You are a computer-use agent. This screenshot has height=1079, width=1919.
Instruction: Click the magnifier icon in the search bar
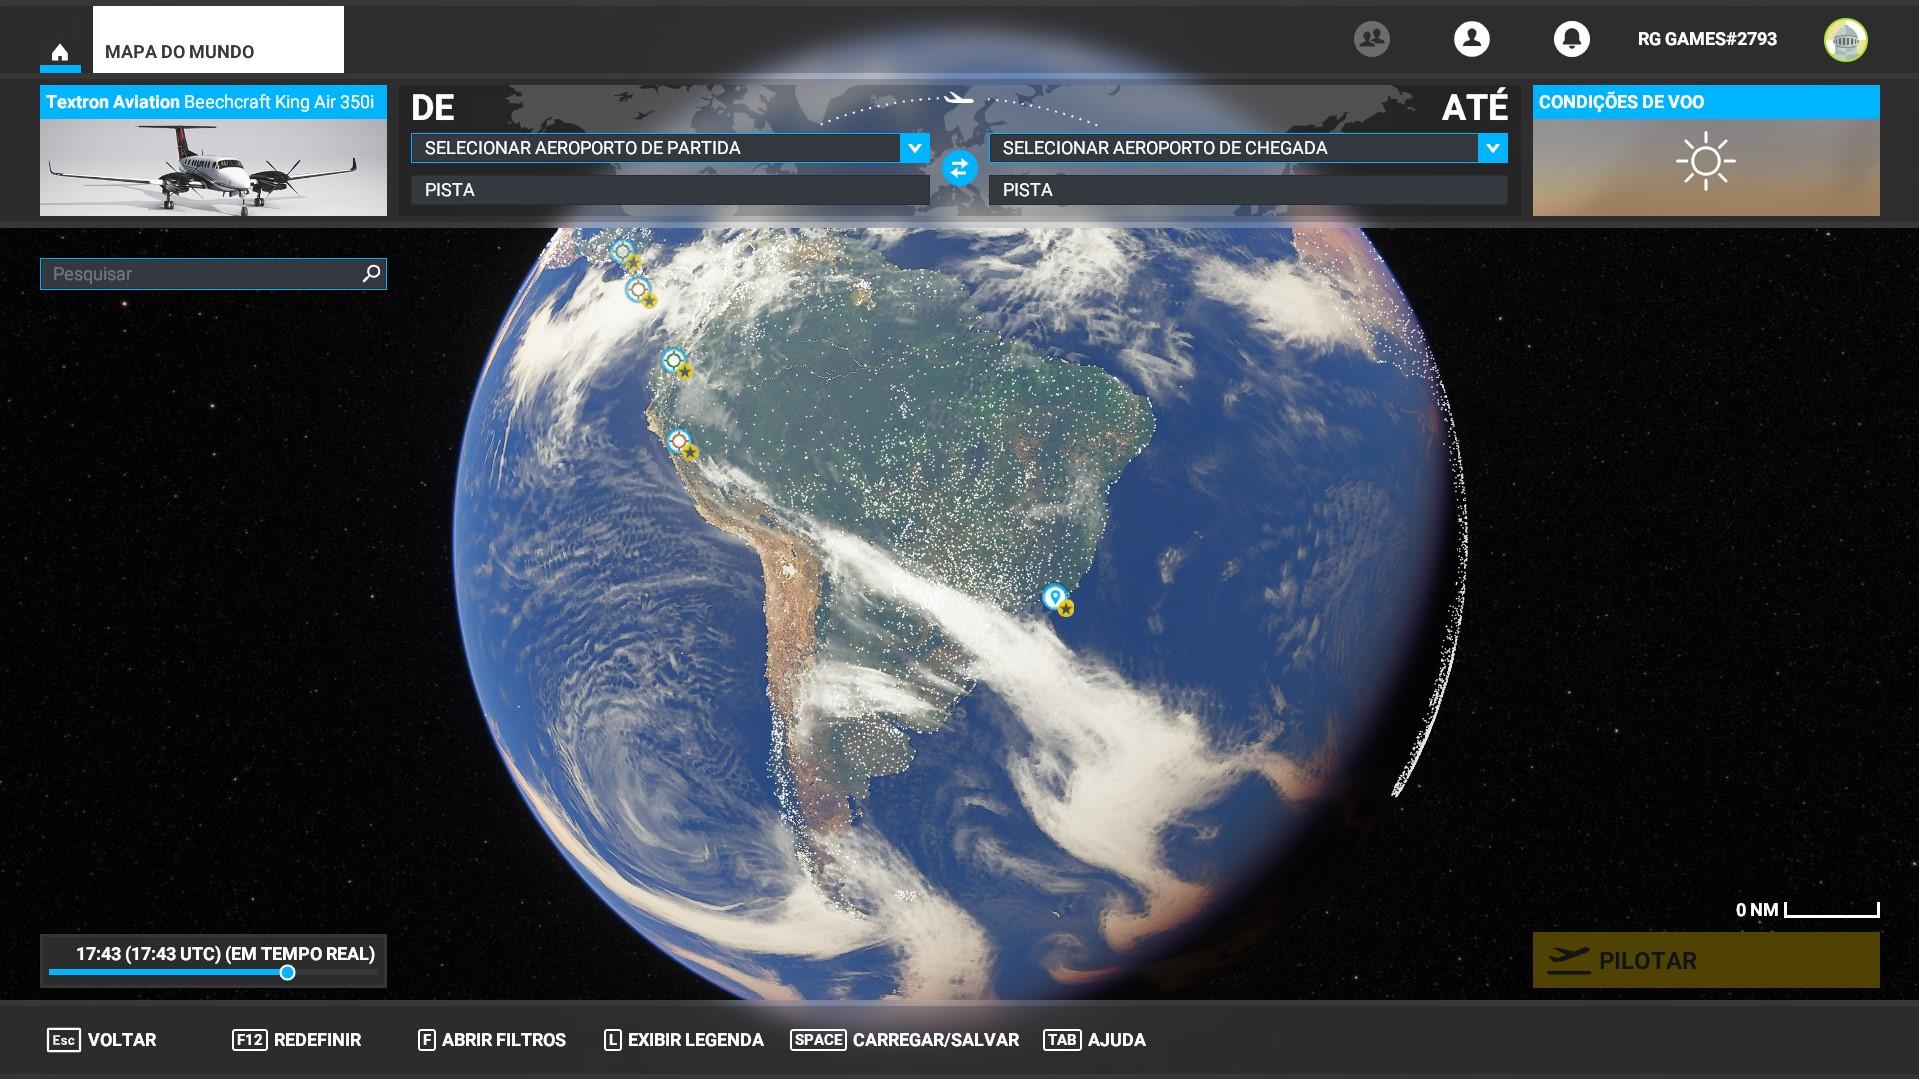click(370, 272)
